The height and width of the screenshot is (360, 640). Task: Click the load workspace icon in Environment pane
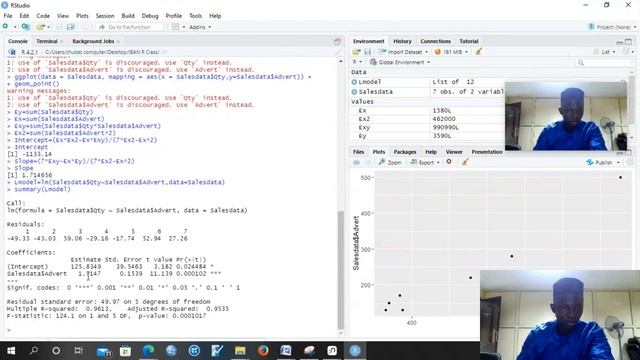click(x=356, y=52)
